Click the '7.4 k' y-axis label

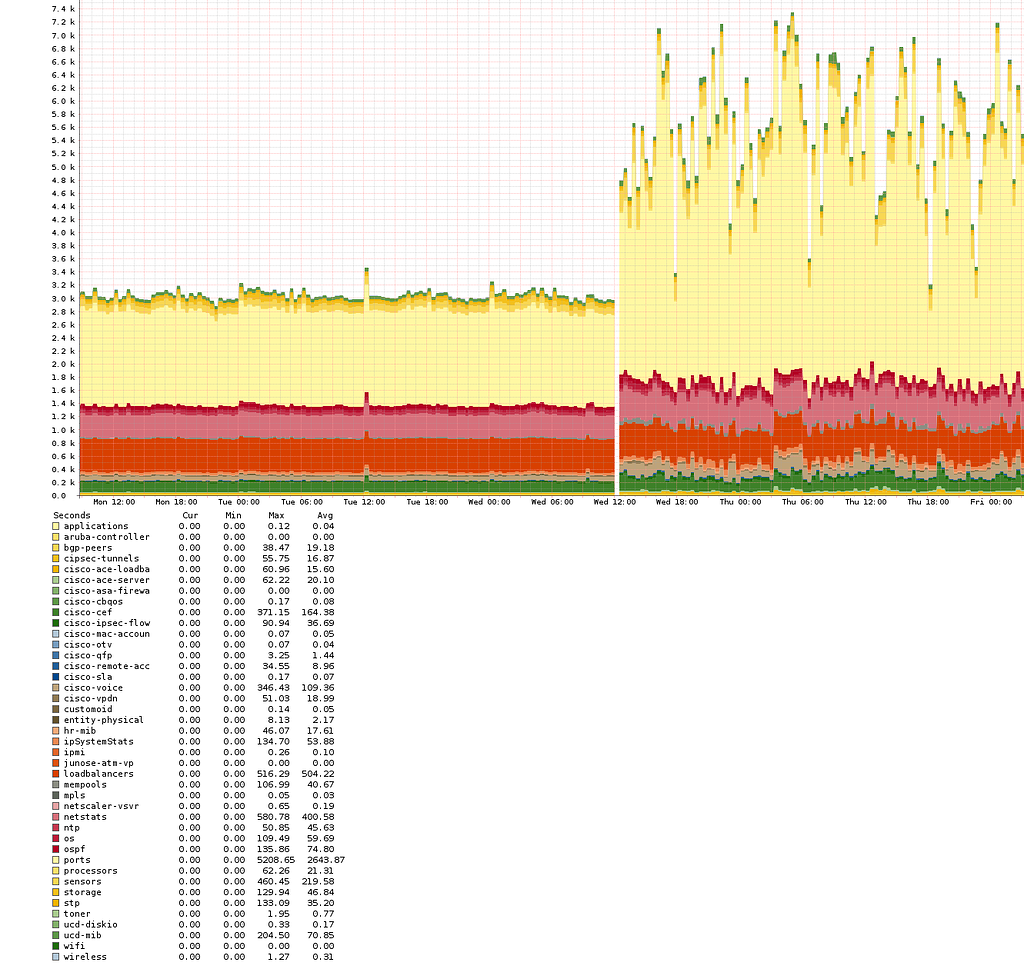coord(63,9)
